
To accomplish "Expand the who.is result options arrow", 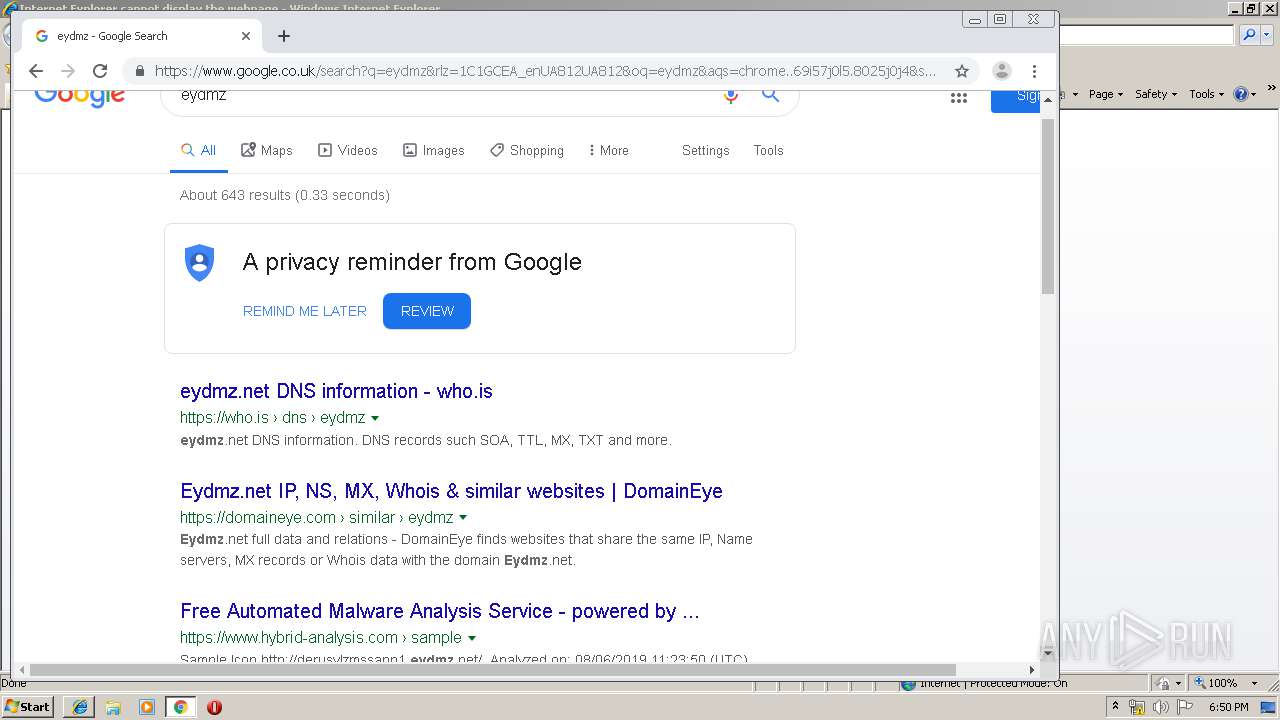I will (375, 418).
